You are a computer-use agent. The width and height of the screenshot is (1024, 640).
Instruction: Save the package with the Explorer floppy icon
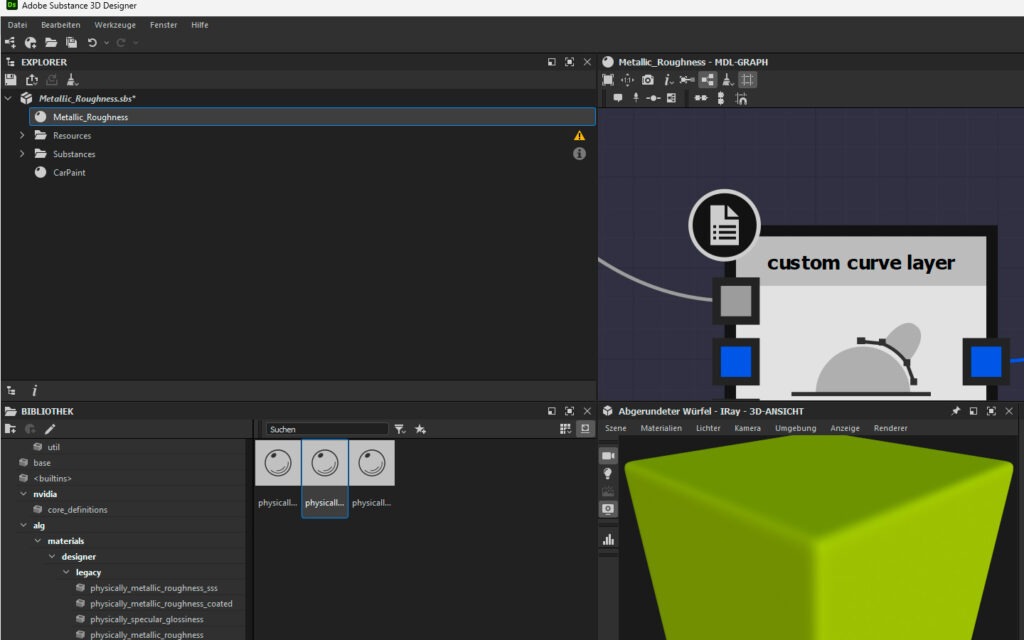point(10,80)
